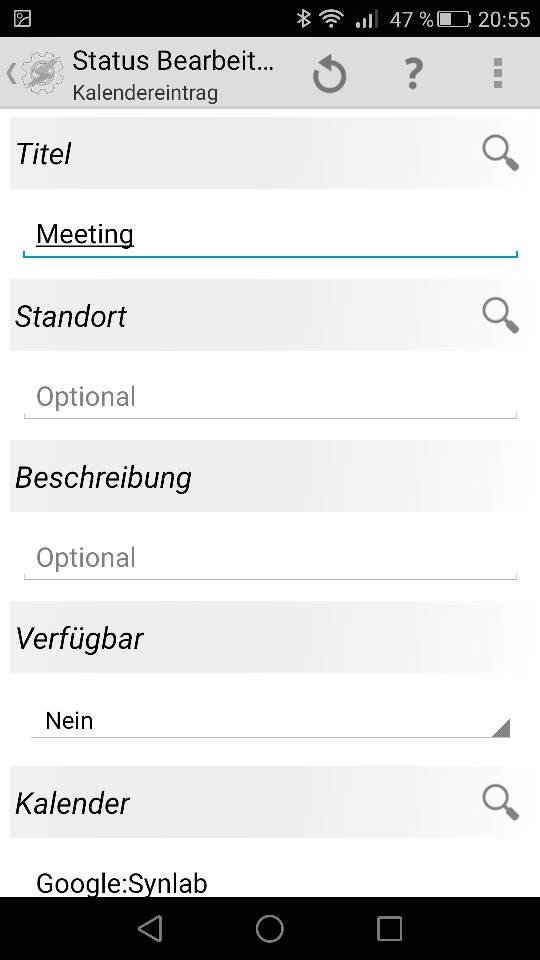Tap the Kalendereintrag subtitle text
Image resolution: width=540 pixels, height=960 pixels.
145,93
